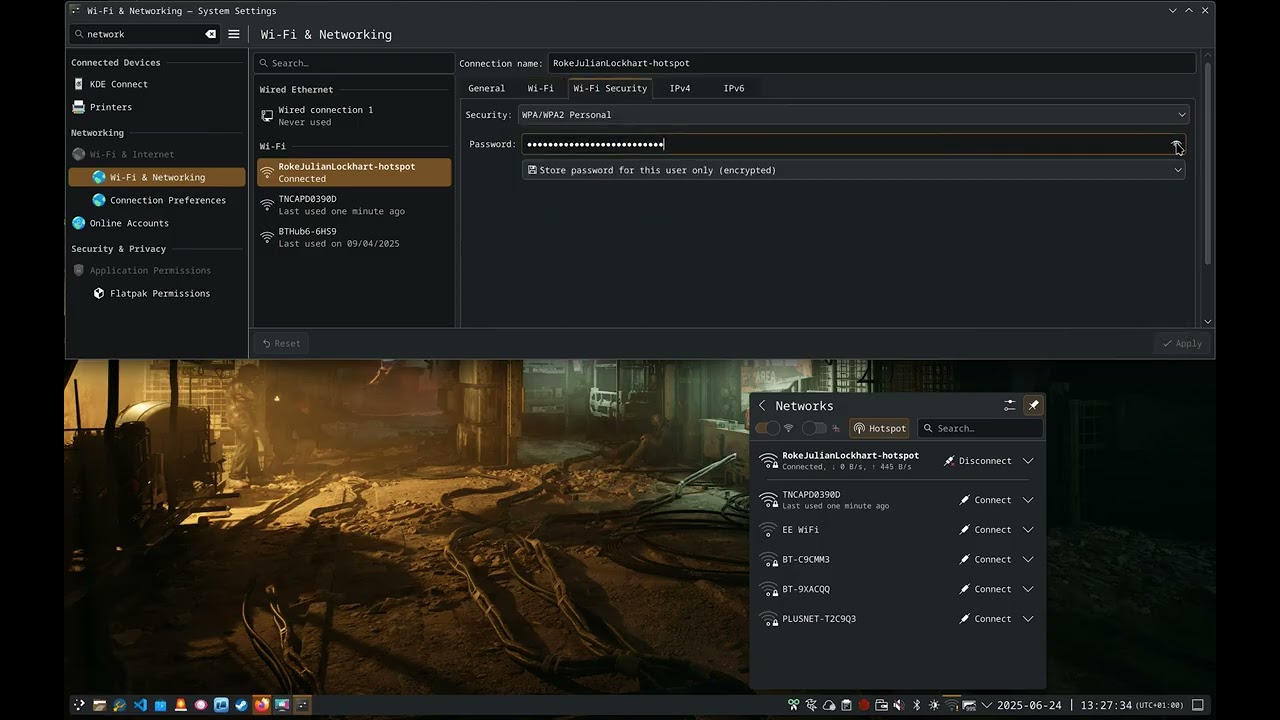Toggle the airplane mode switch in the Networks popup

[x=815, y=428]
